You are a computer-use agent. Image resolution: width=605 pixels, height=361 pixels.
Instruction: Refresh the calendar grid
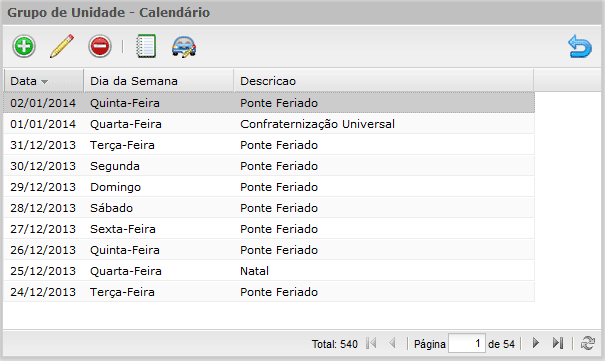point(588,343)
